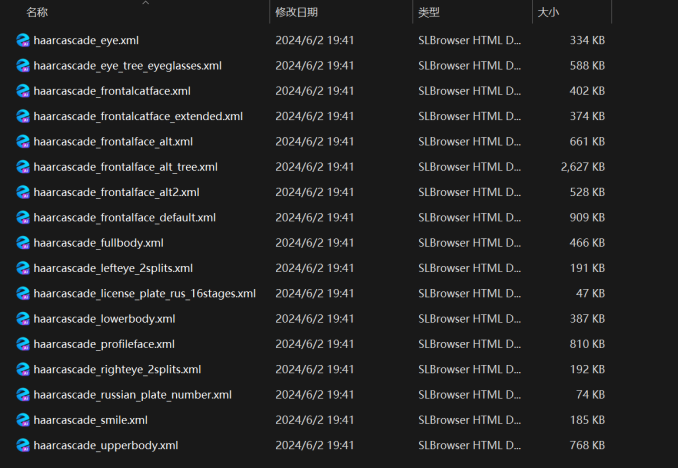Click the icon of haarcascade_lowerbody.xml
The width and height of the screenshot is (679, 469).
click(23, 319)
